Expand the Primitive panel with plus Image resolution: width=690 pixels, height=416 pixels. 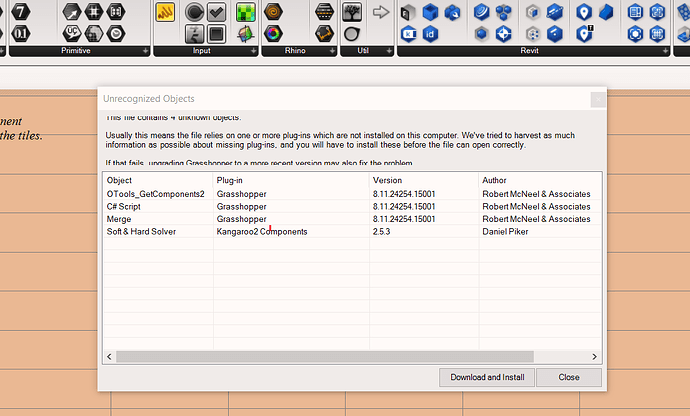pyautogui.click(x=145, y=51)
